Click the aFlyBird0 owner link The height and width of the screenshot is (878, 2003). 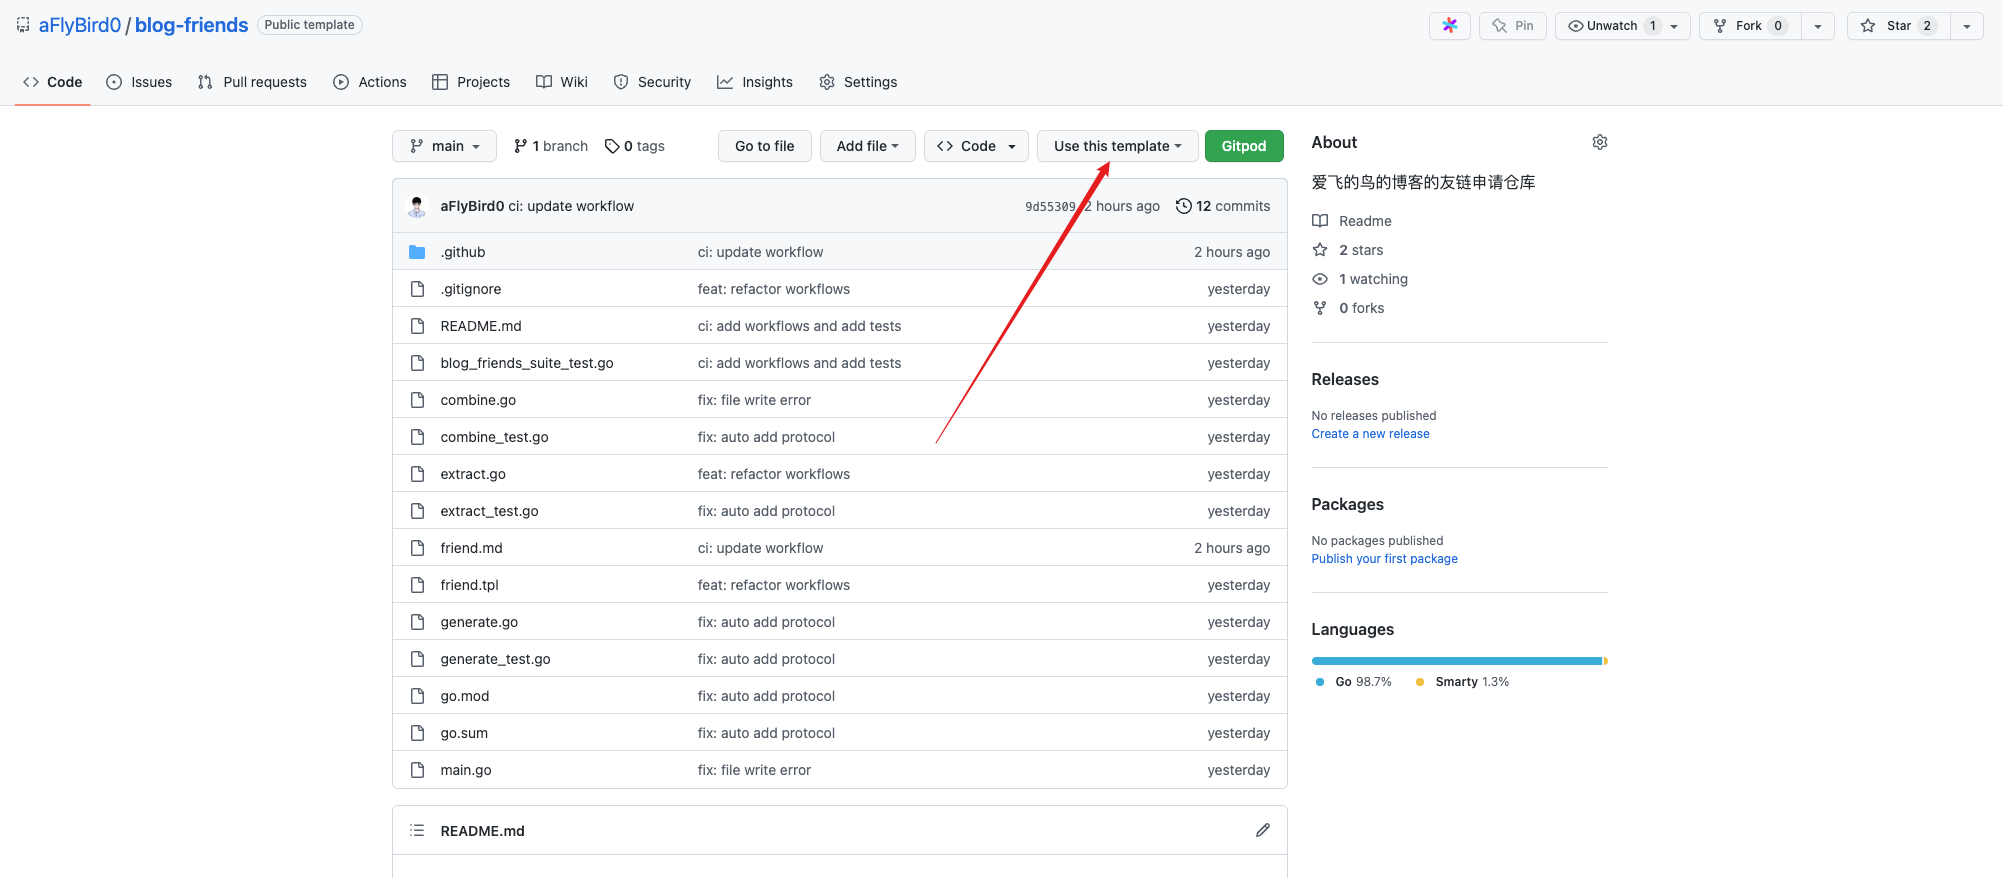click(x=80, y=25)
